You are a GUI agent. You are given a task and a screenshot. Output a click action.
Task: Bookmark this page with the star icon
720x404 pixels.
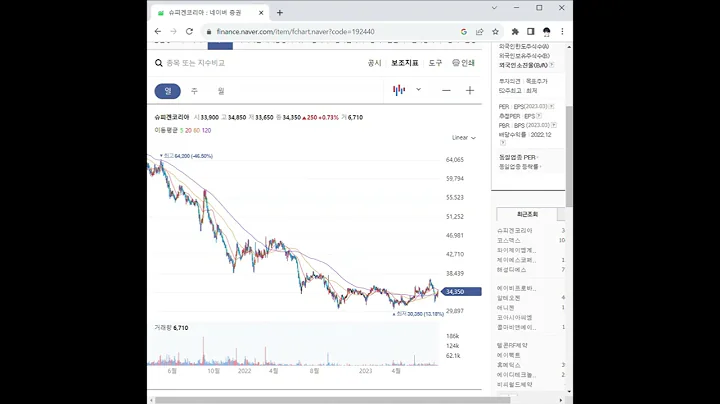pyautogui.click(x=495, y=32)
